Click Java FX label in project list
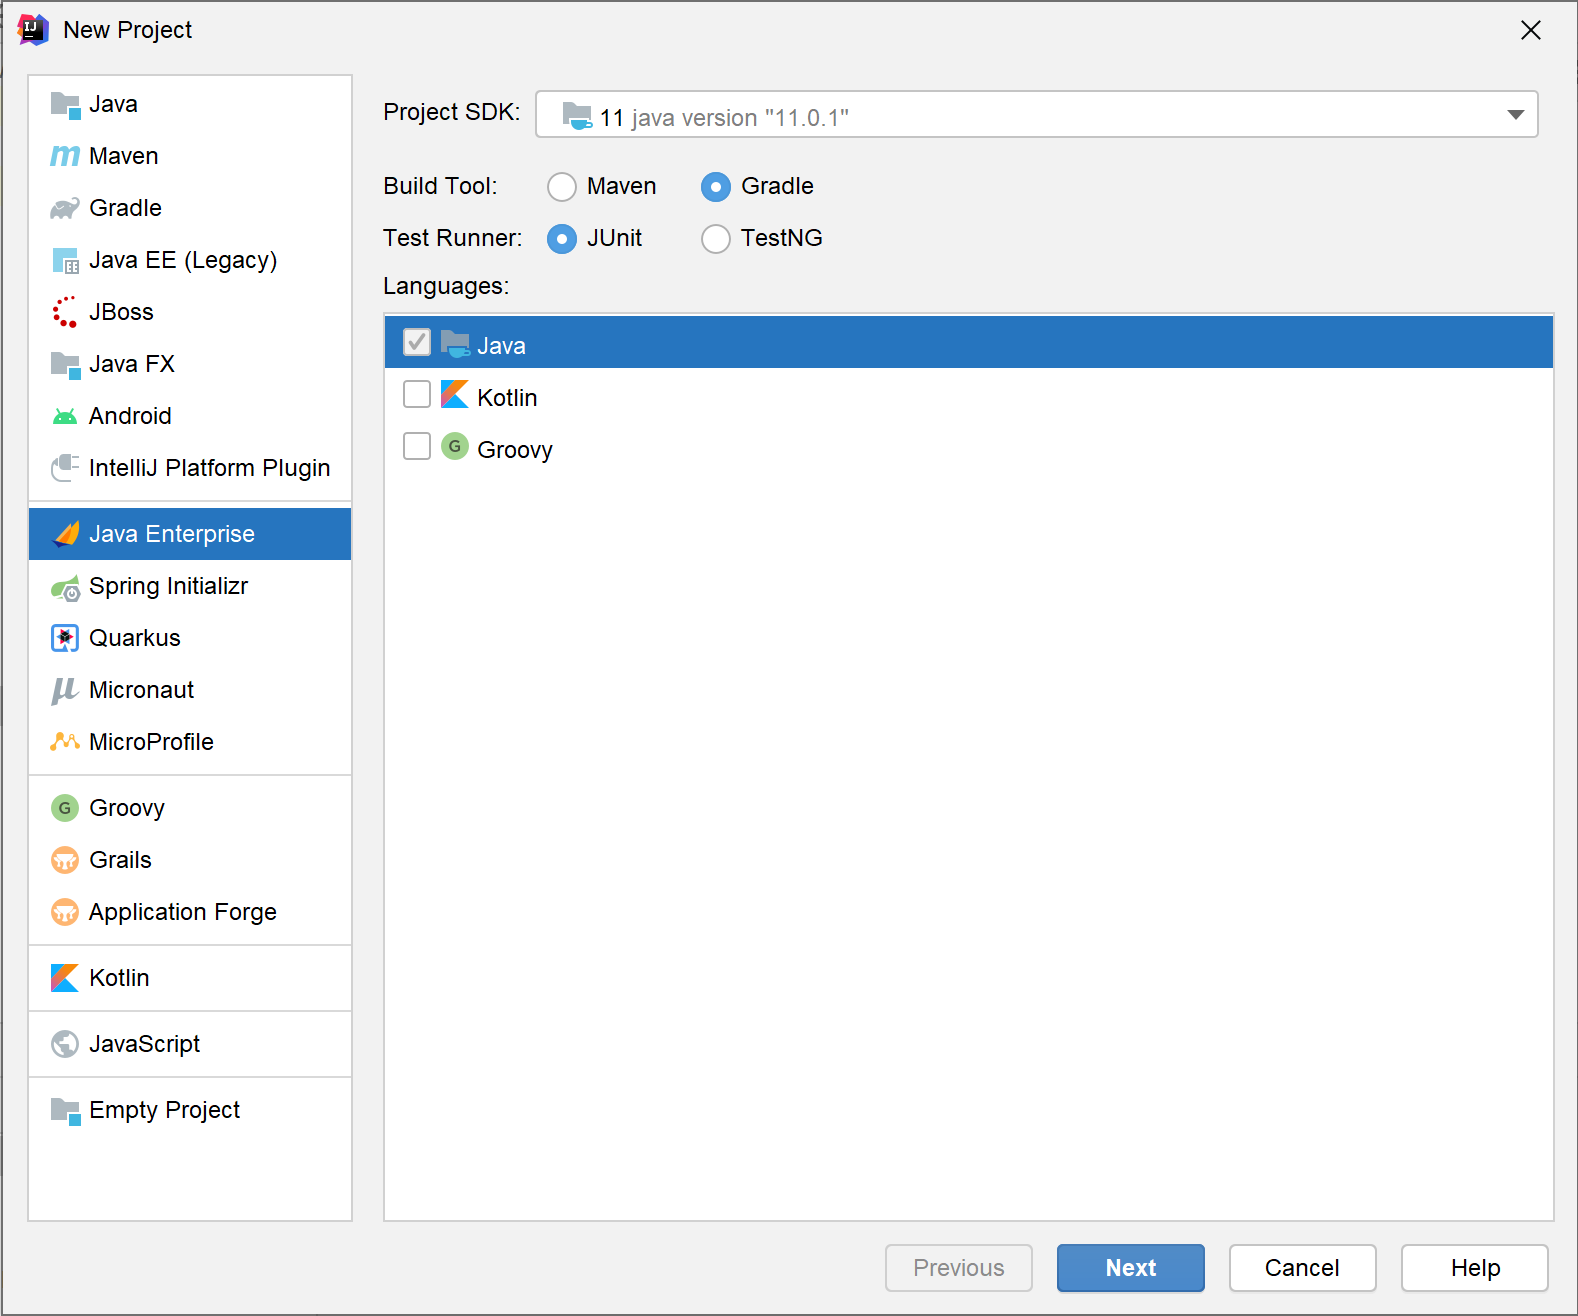Image resolution: width=1578 pixels, height=1316 pixels. (132, 364)
